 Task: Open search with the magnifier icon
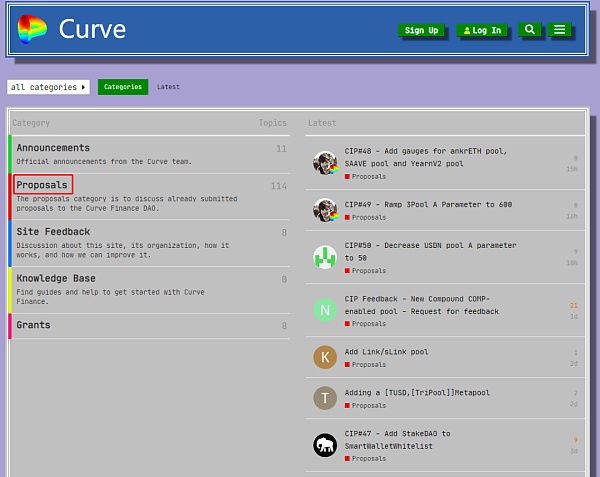pos(530,30)
